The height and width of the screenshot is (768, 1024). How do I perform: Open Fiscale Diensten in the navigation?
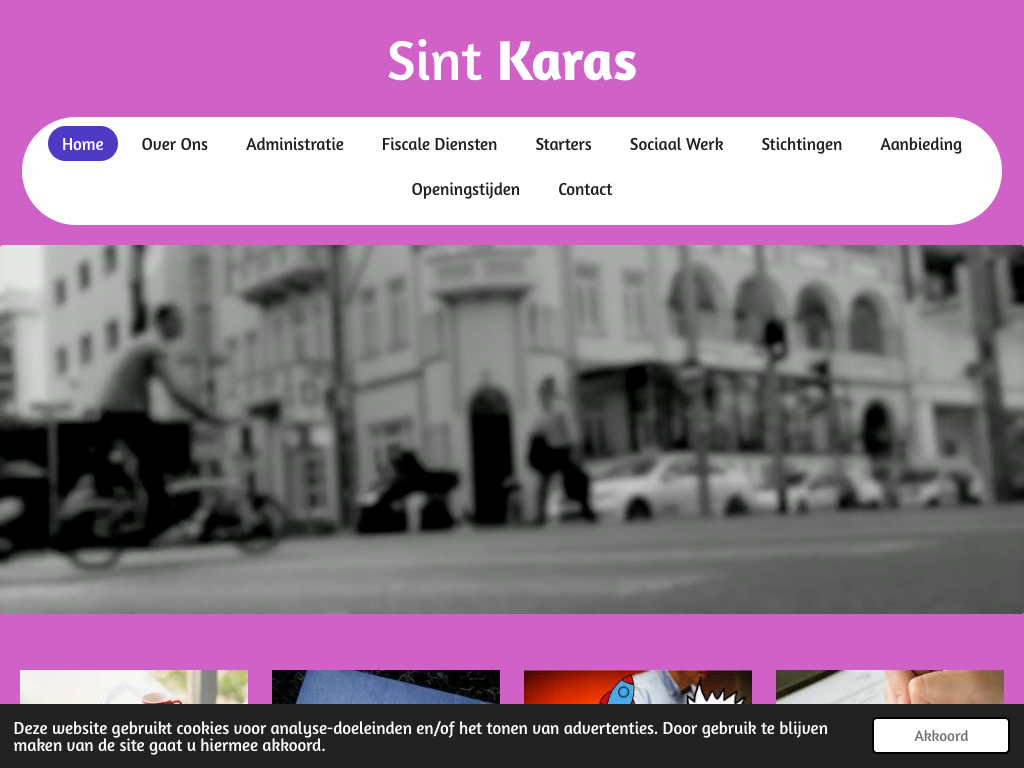(x=439, y=144)
